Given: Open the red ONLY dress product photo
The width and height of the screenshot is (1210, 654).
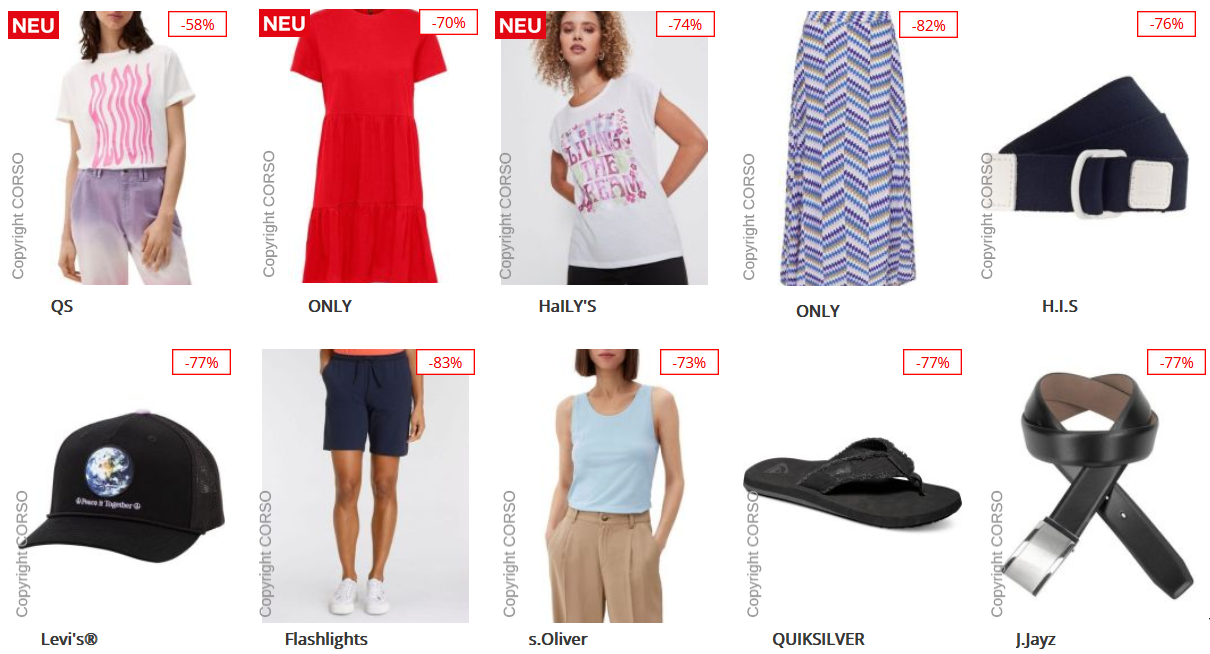Looking at the screenshot, I should [363, 147].
